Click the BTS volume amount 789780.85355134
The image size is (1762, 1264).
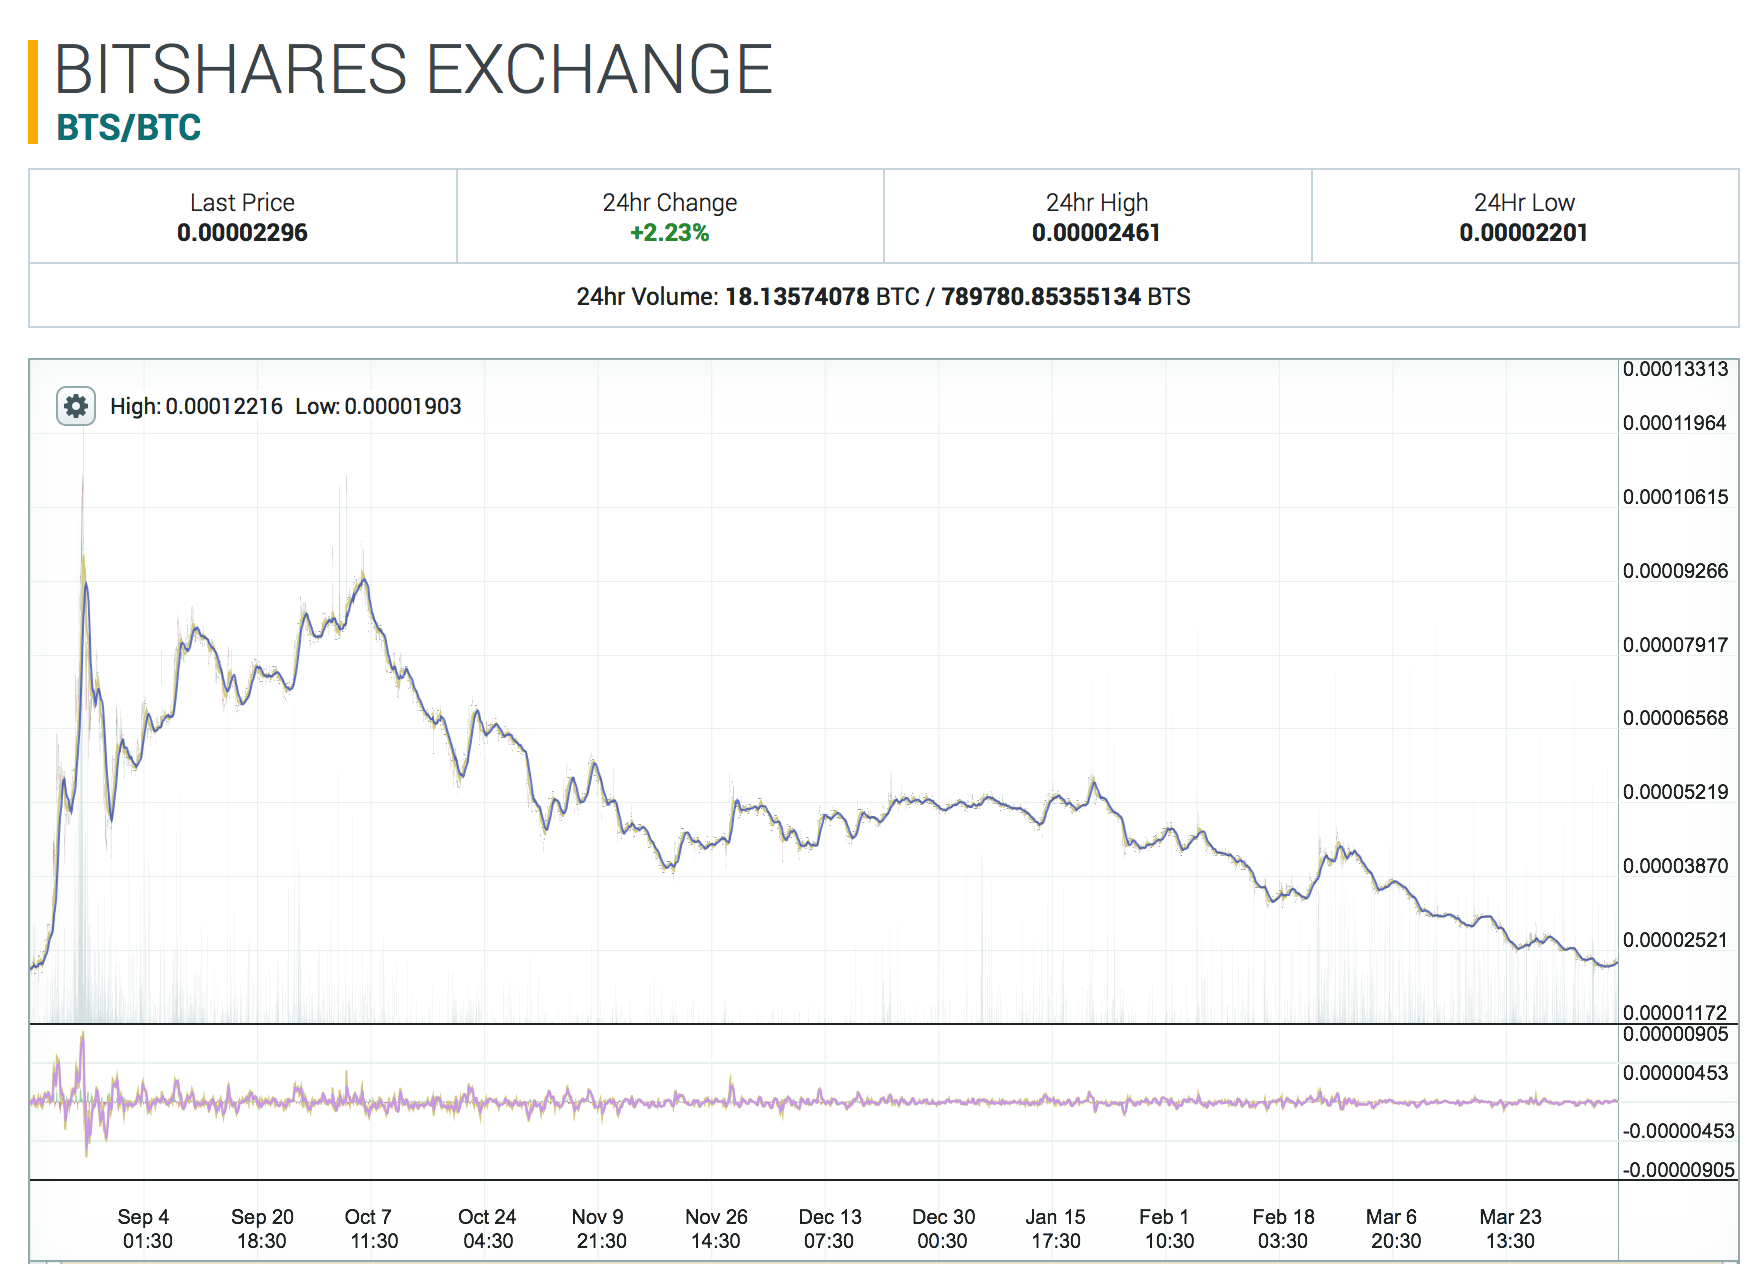click(1041, 297)
